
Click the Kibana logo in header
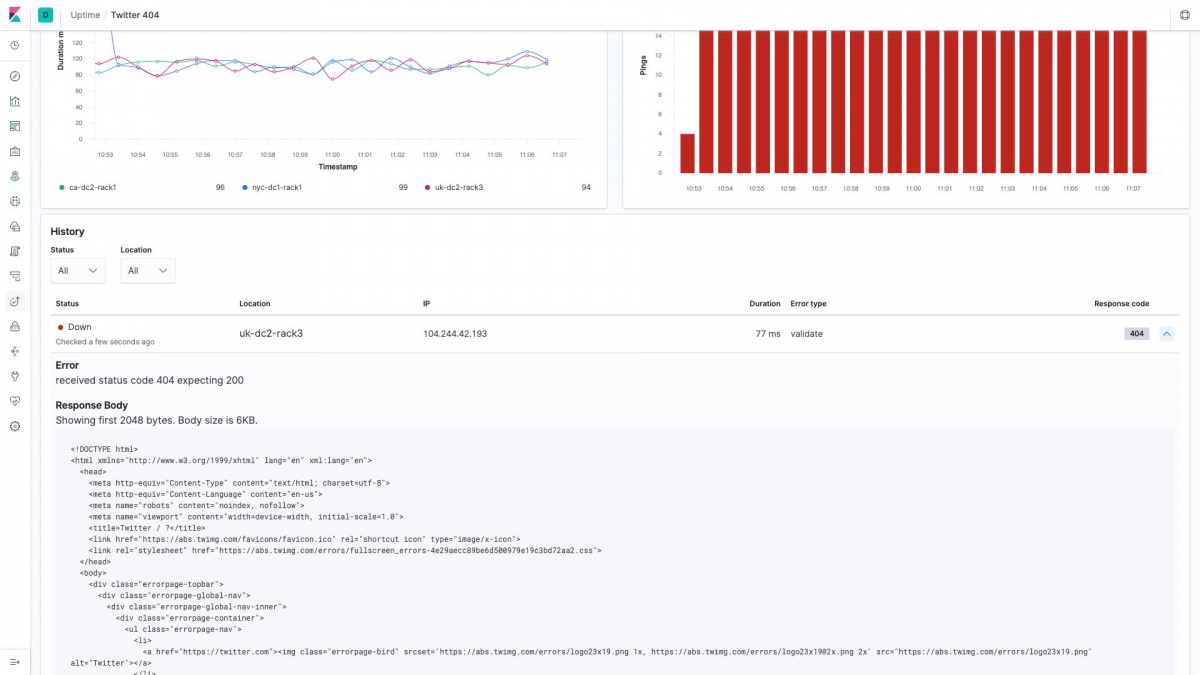[x=15, y=15]
